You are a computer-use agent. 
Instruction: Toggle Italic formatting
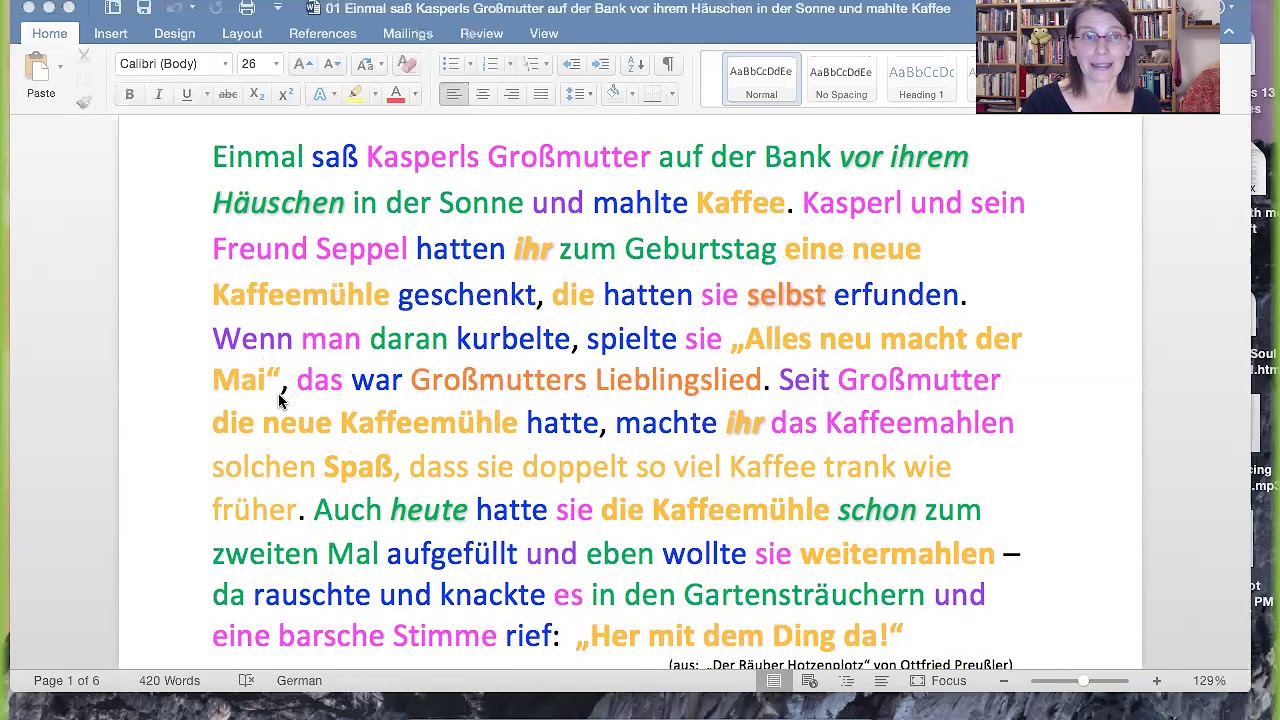tap(158, 94)
